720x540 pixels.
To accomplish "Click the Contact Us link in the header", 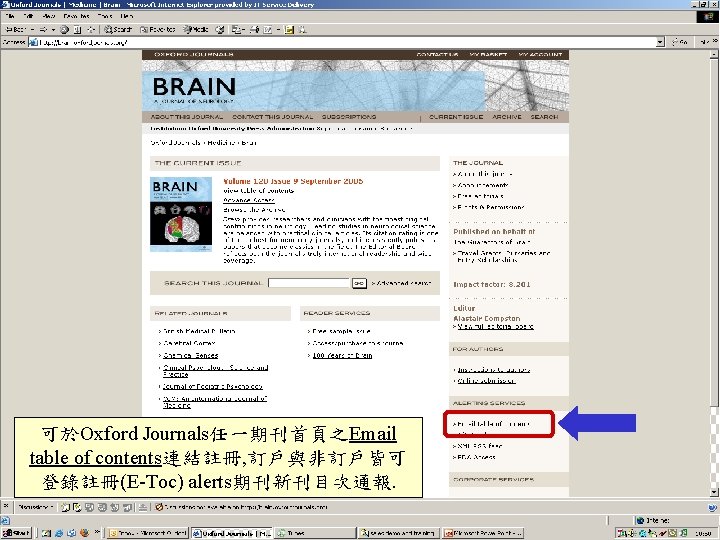I will pyautogui.click(x=437, y=55).
